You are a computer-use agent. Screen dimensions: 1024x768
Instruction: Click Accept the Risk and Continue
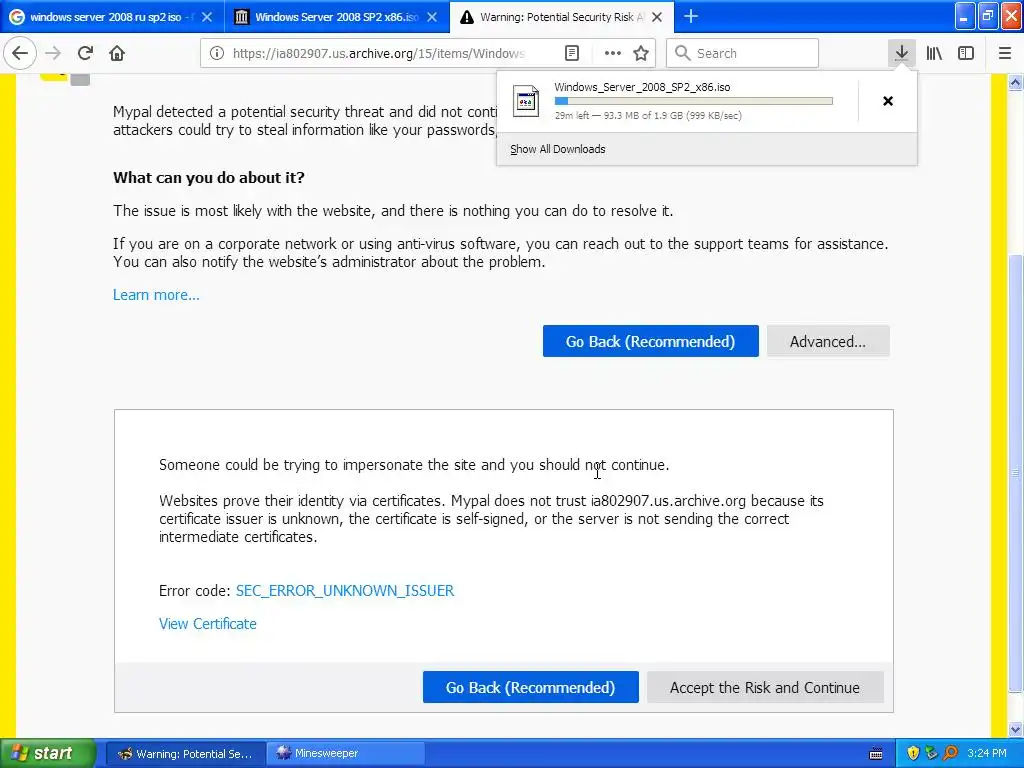coord(765,687)
